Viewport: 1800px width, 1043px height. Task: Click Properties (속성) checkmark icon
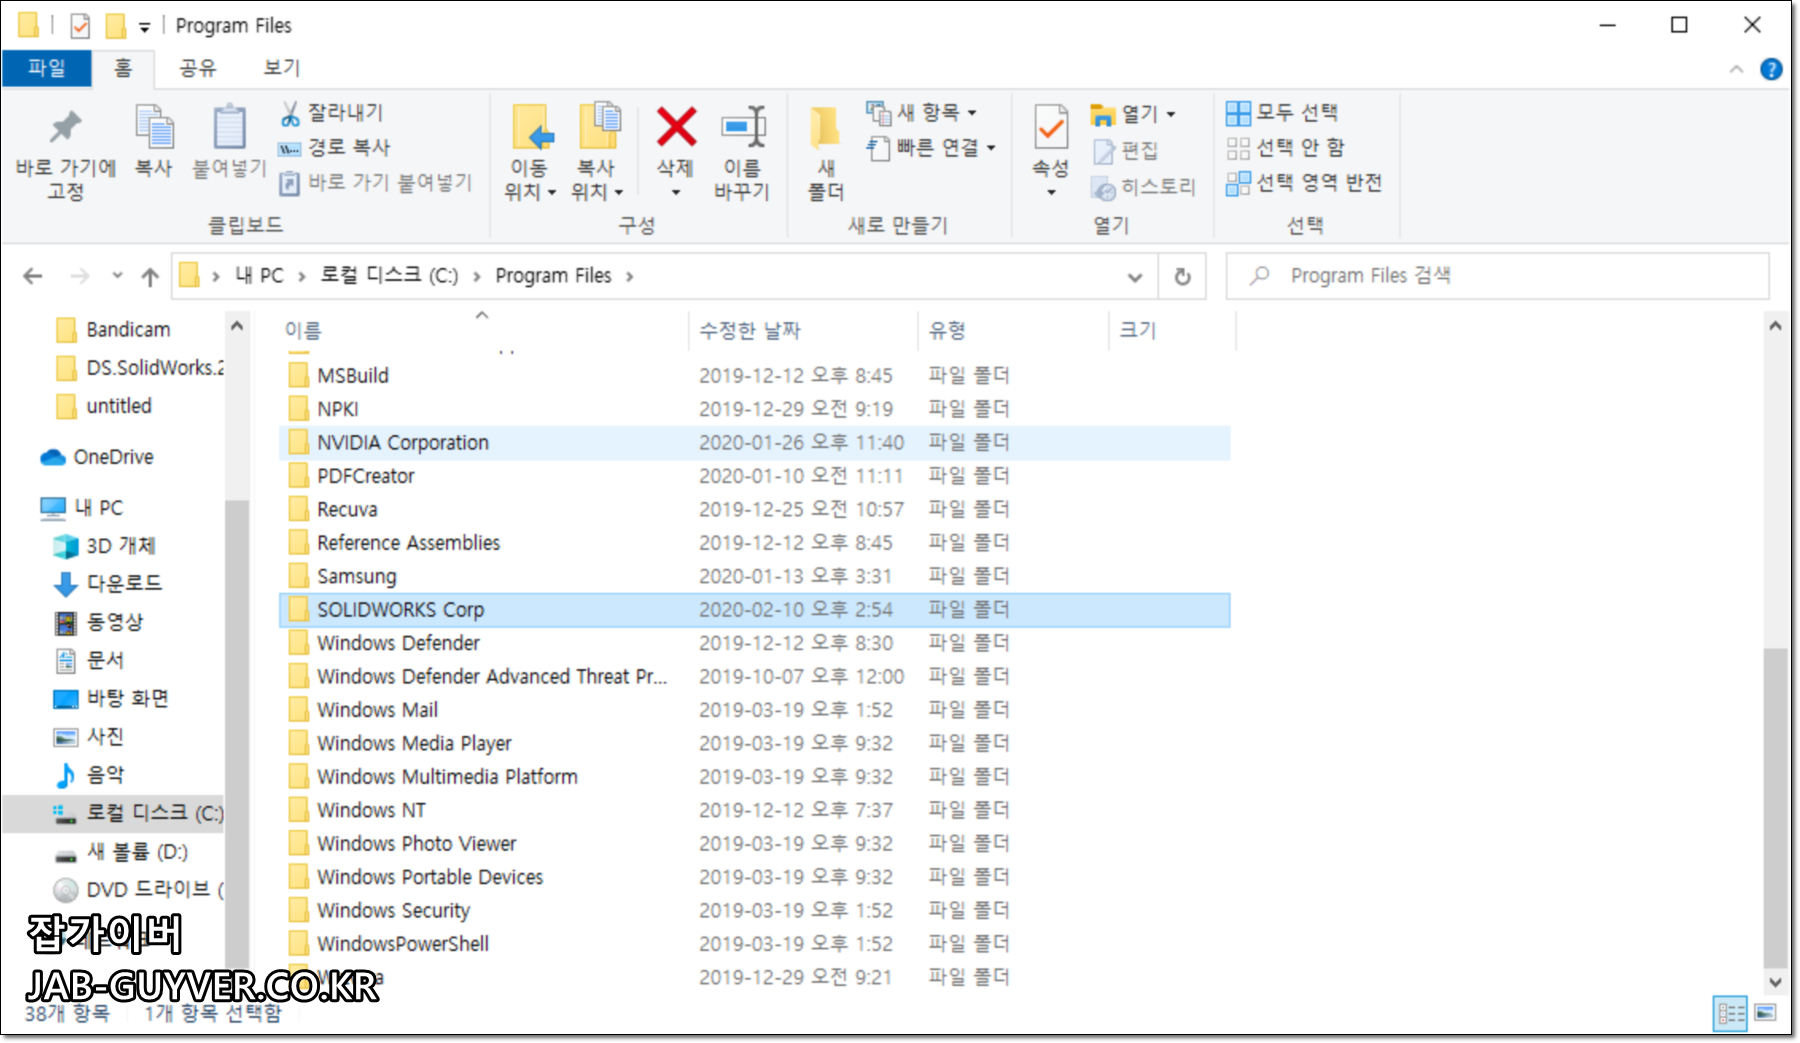click(x=1051, y=127)
